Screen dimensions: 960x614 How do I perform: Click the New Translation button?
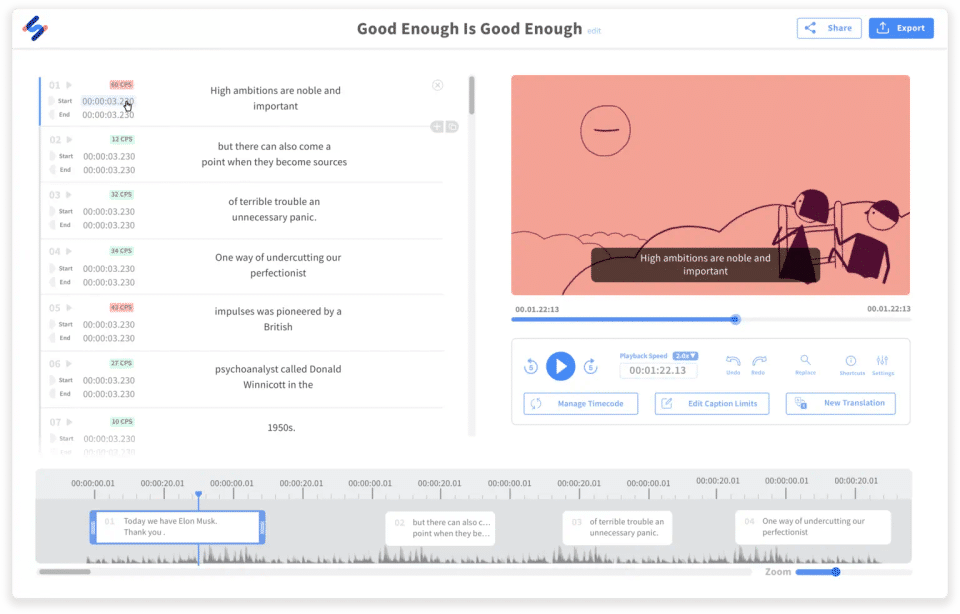841,403
